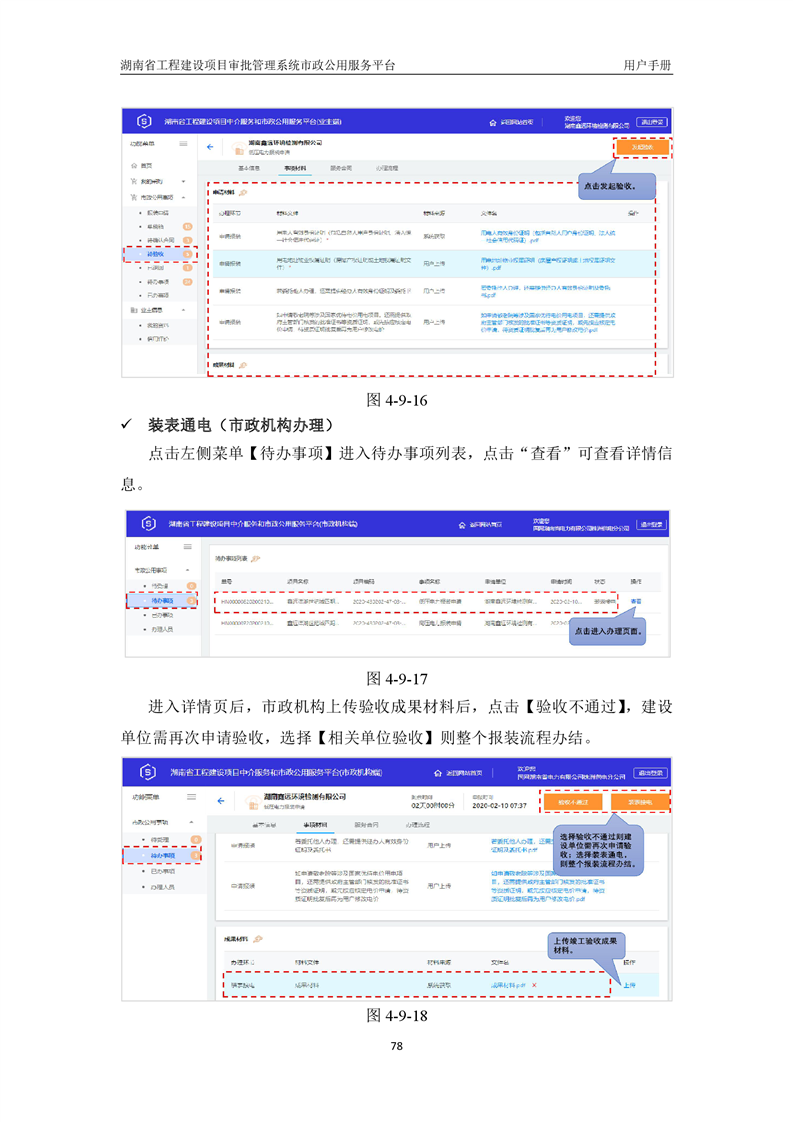Select 已办事项 in figure 4-9-18 sidebar
Viewport: 793px width, 1122px height.
(162, 872)
